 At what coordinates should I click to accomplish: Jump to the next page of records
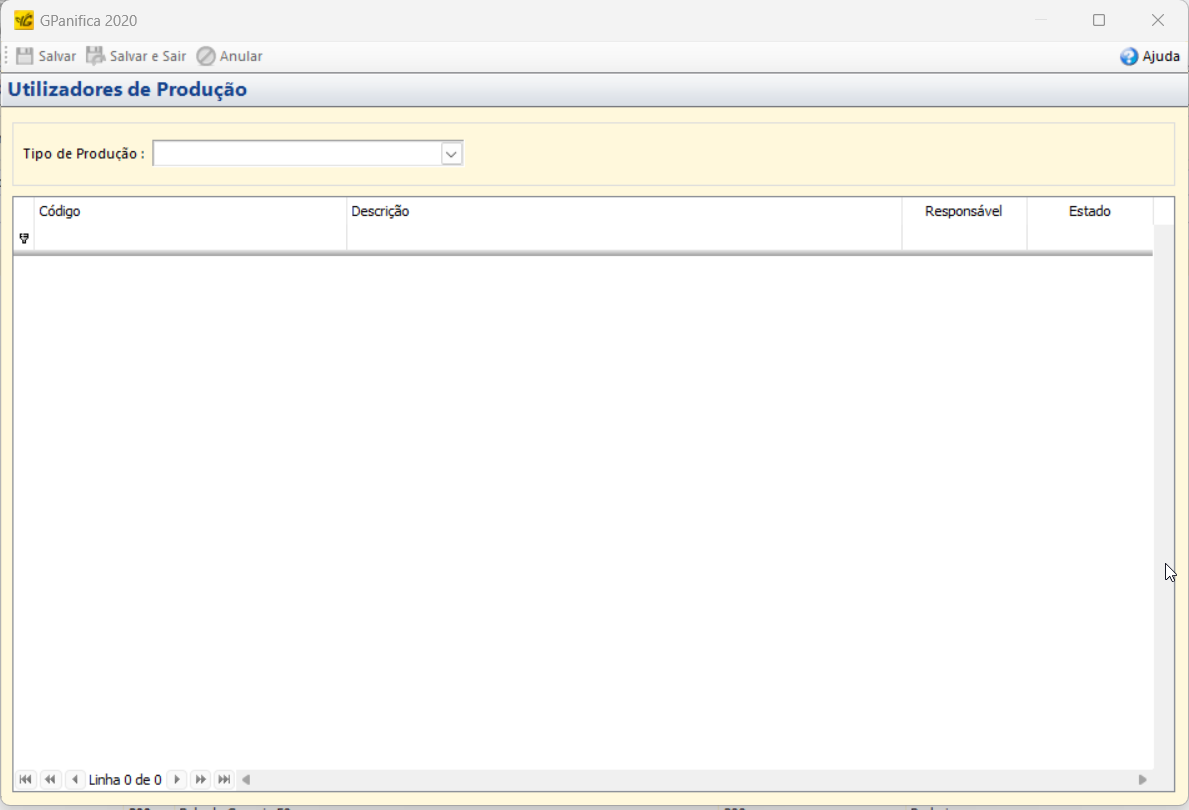[201, 779]
